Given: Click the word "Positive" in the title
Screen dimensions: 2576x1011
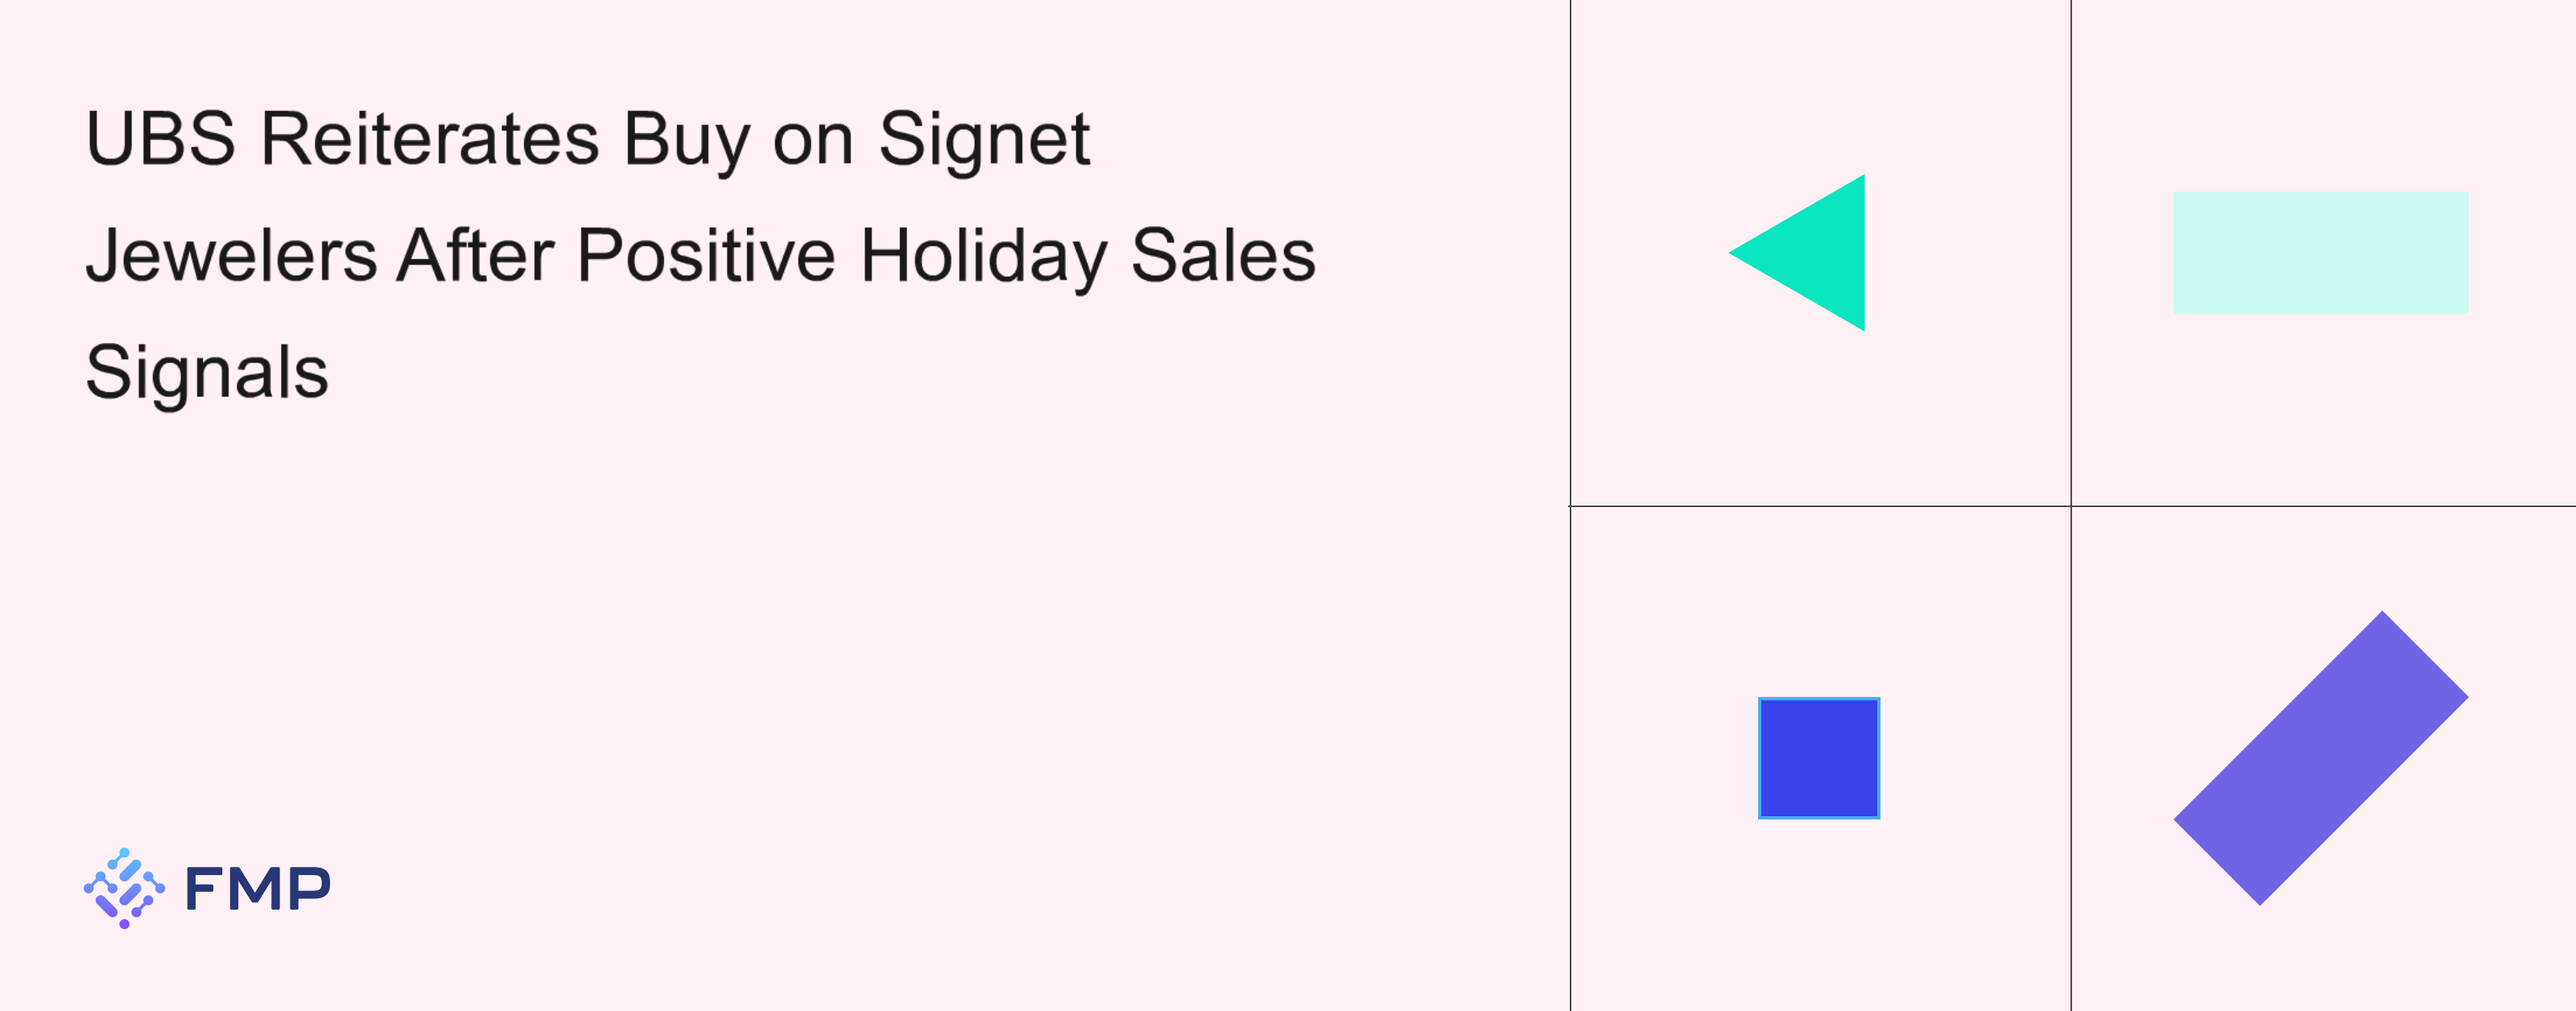Looking at the screenshot, I should [706, 256].
